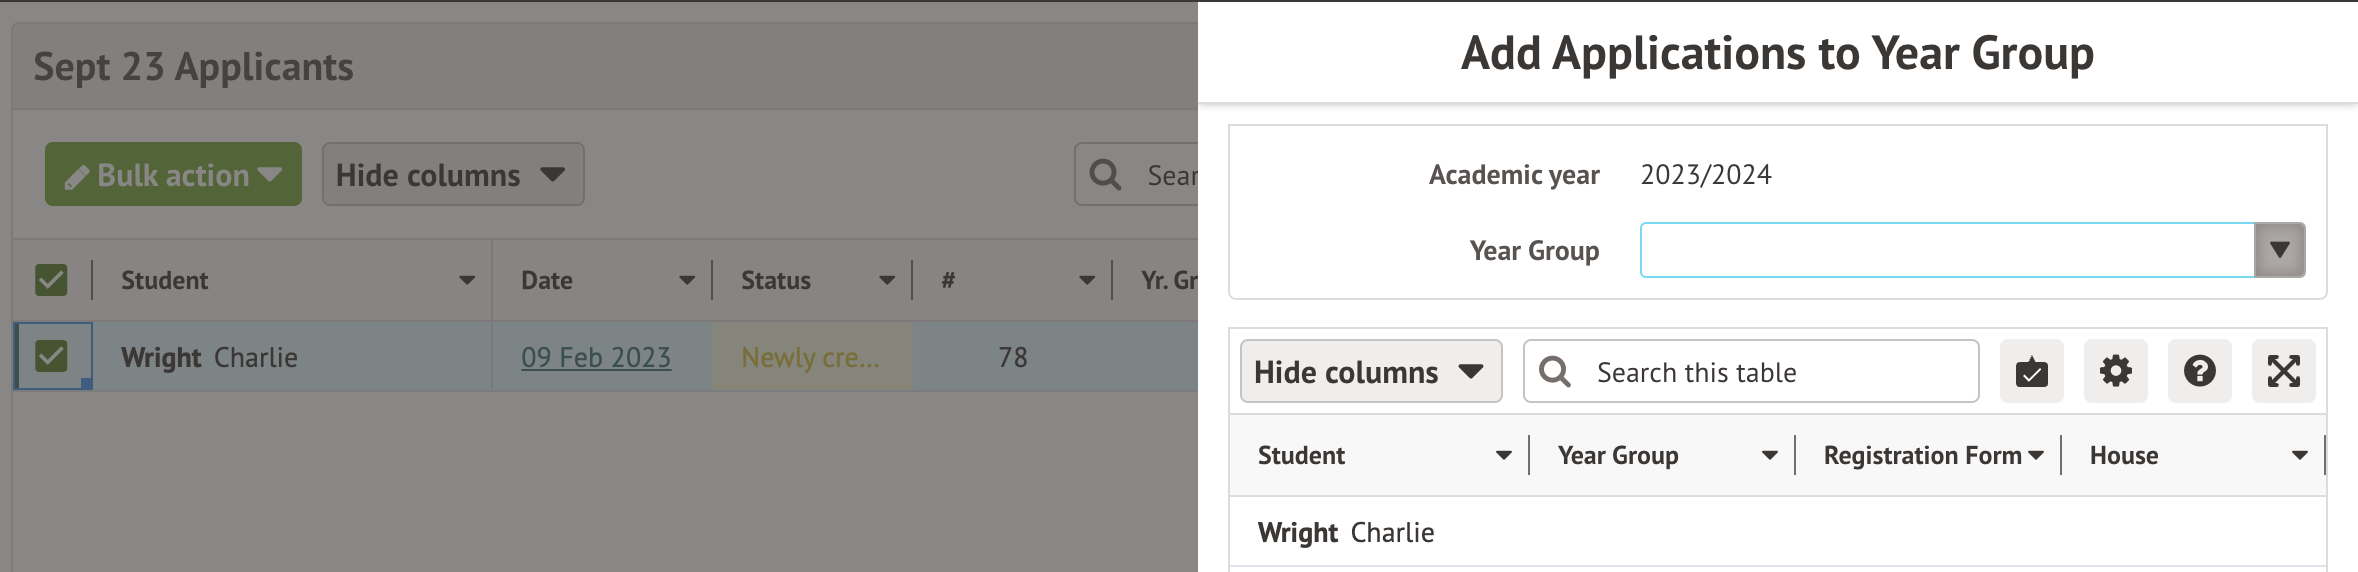The height and width of the screenshot is (572, 2358).
Task: Uncheck the Wright Charlie row checkbox
Action: (51, 356)
